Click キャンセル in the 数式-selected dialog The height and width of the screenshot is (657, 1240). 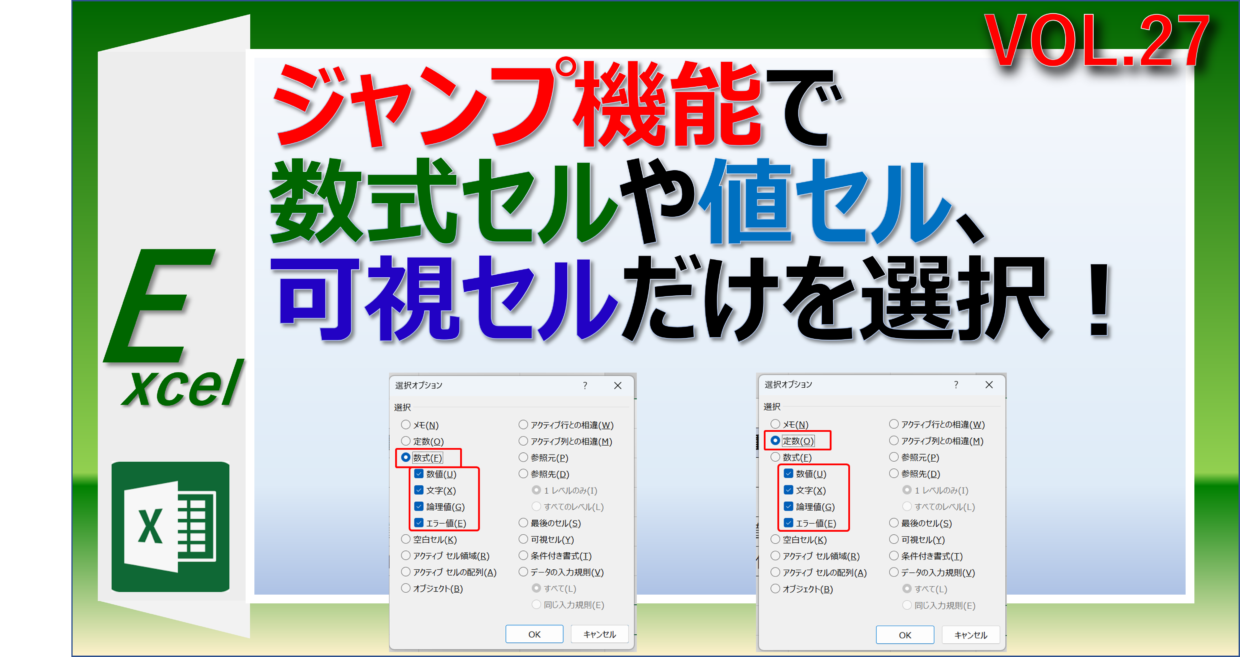pos(600,634)
